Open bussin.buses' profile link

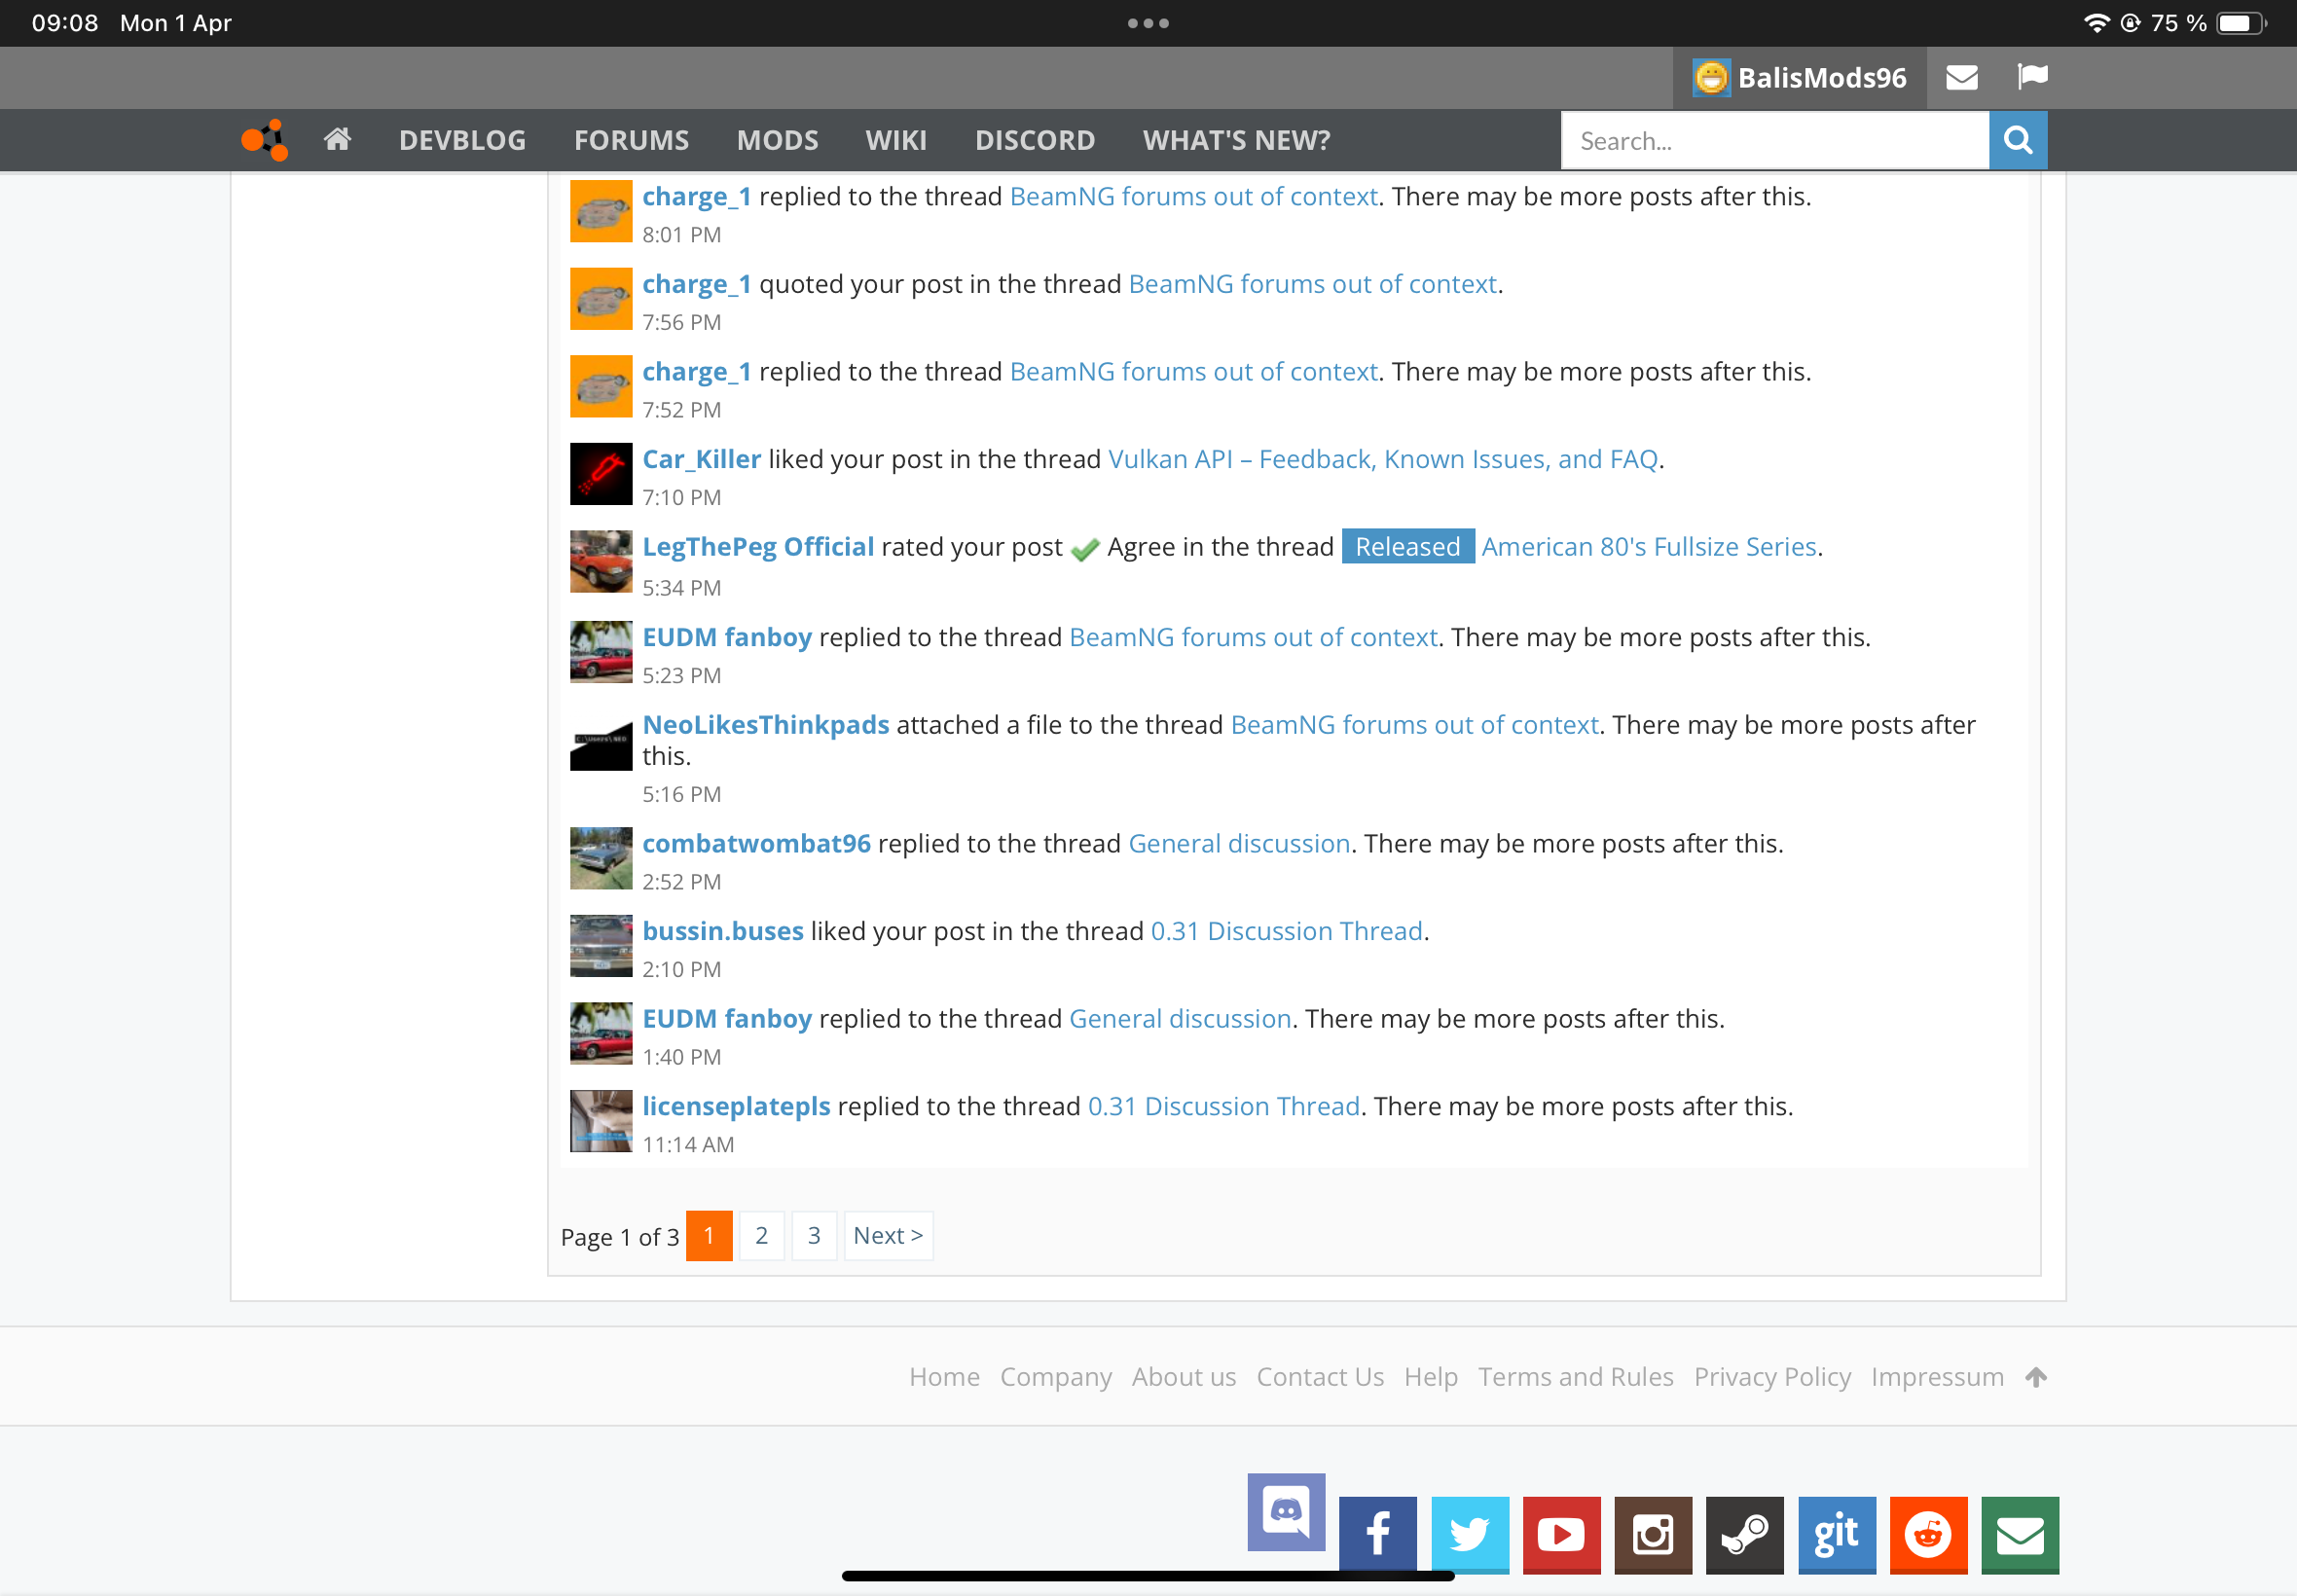tap(722, 931)
